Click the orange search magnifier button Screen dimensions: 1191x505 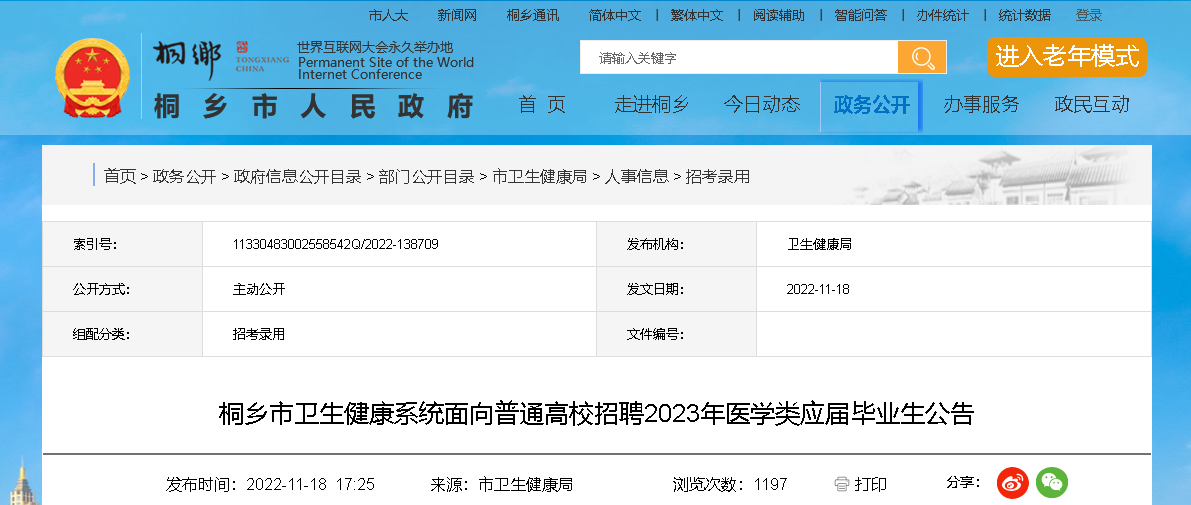pyautogui.click(x=921, y=57)
